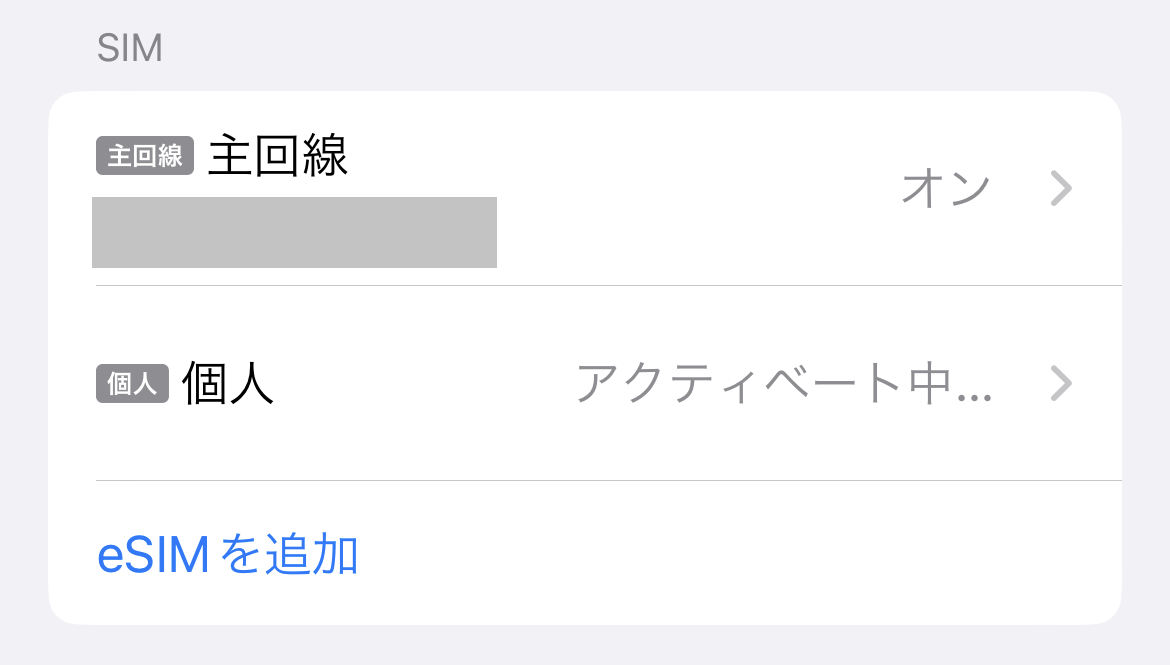Tap the gray 主回線 badge icon
Screen dimensions: 1170x665
pos(145,156)
